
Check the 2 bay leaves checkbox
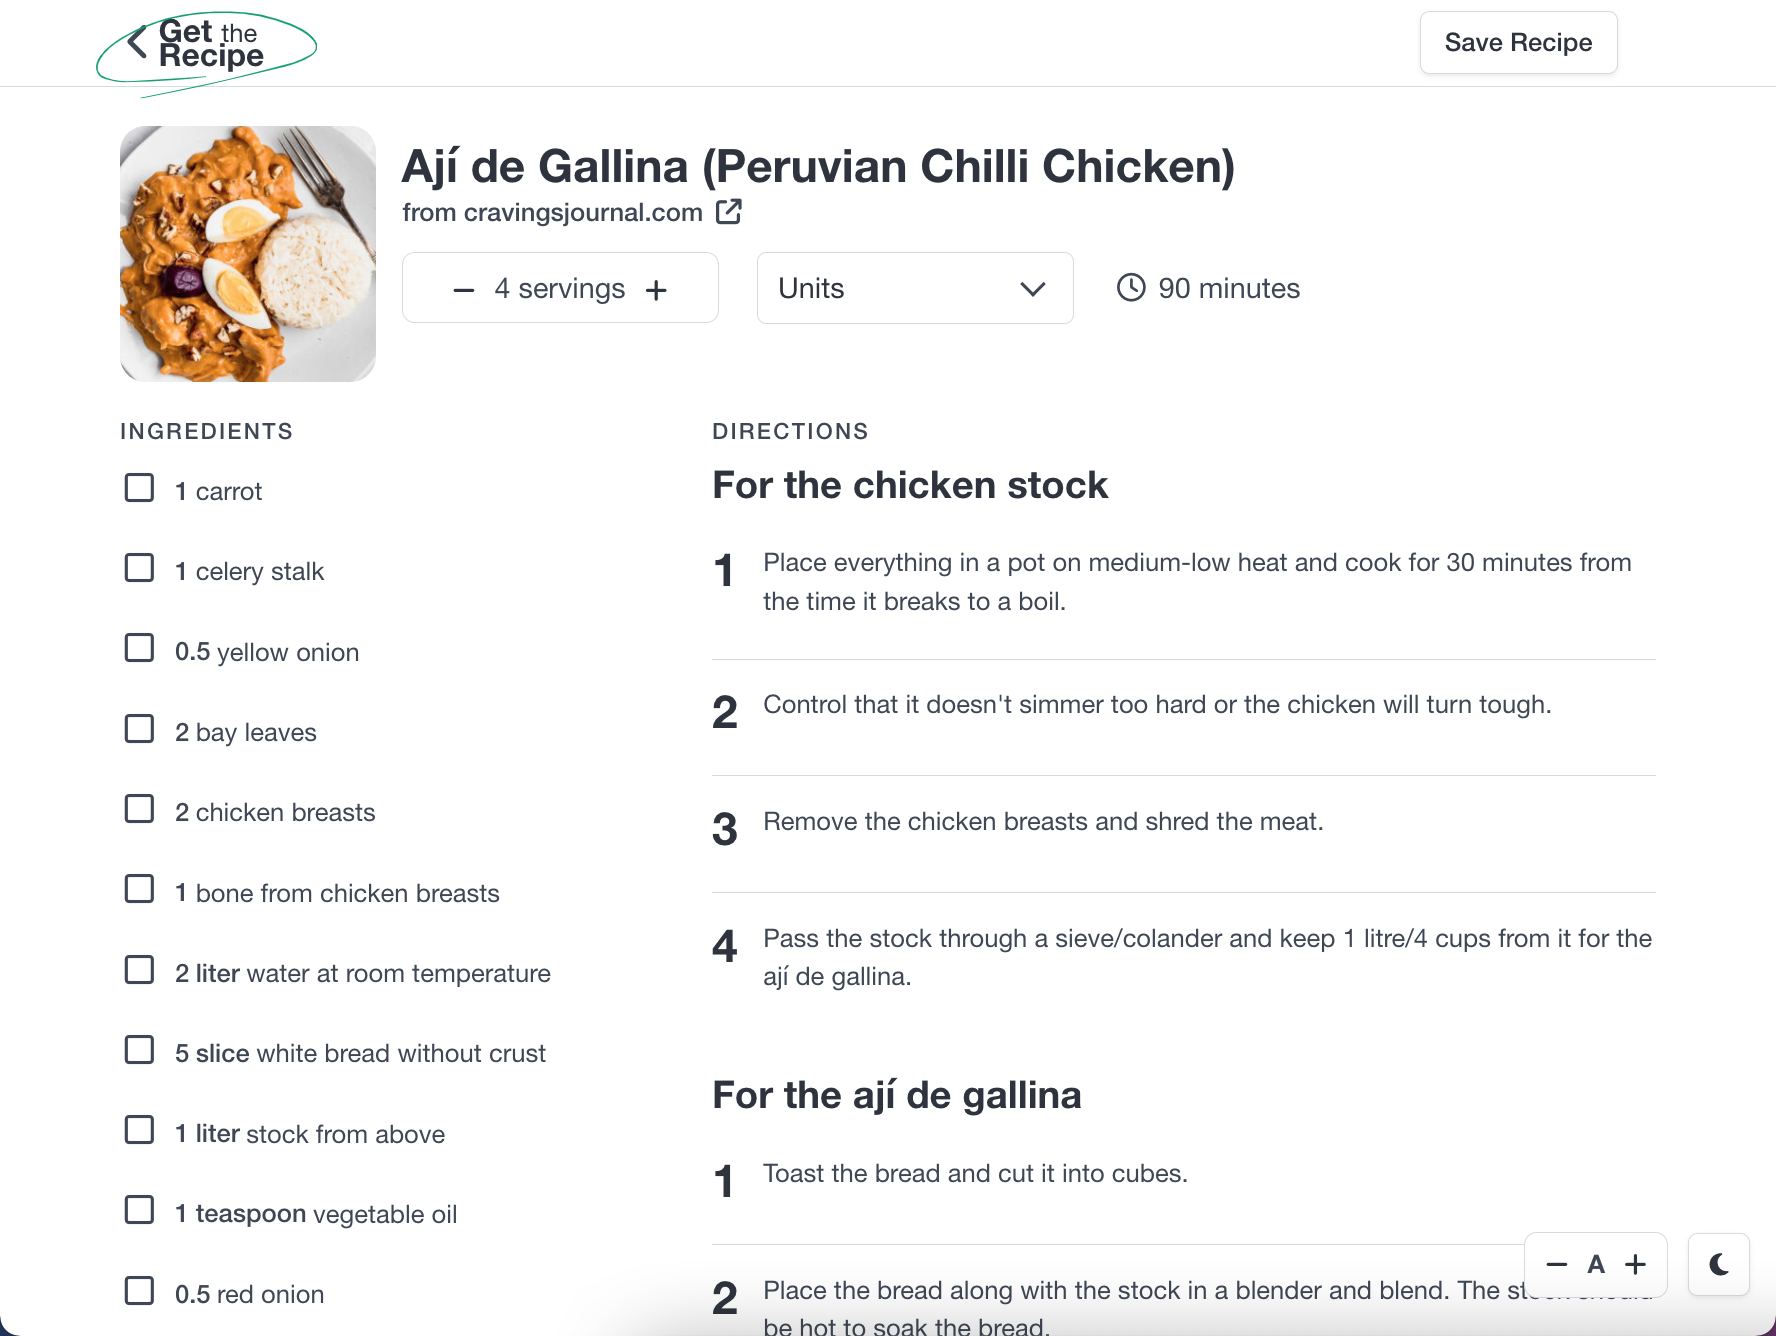click(x=139, y=729)
